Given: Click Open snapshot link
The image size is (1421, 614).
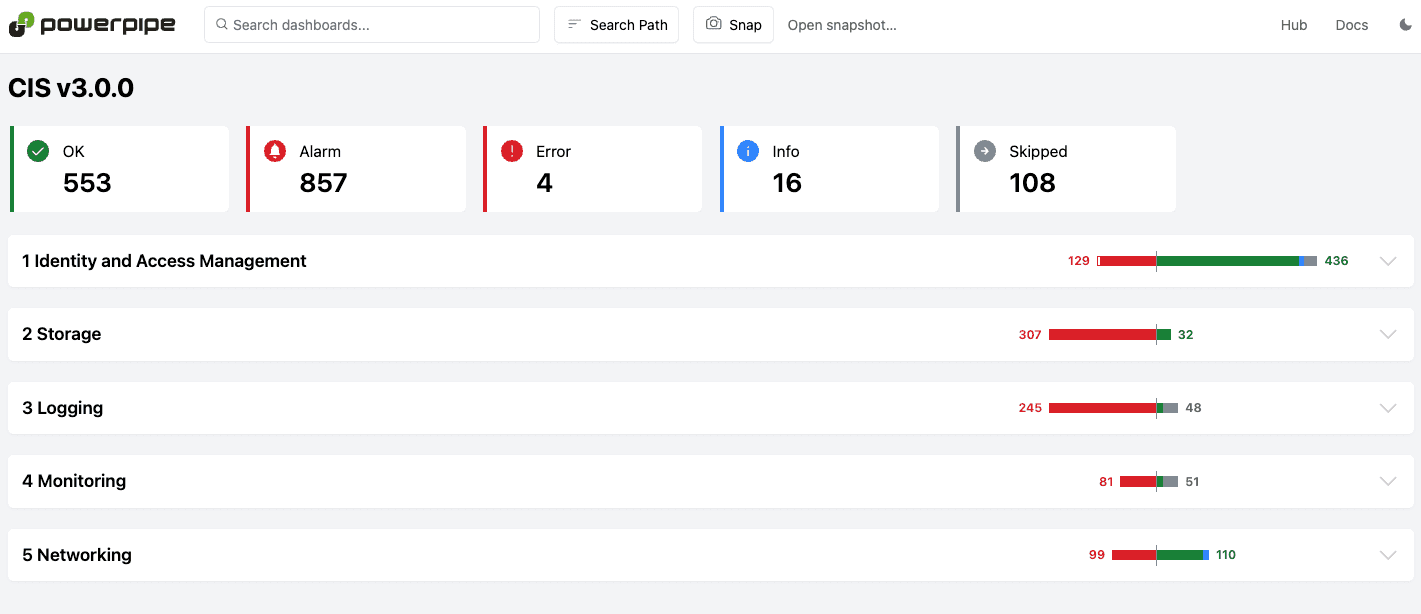Looking at the screenshot, I should click(x=842, y=25).
